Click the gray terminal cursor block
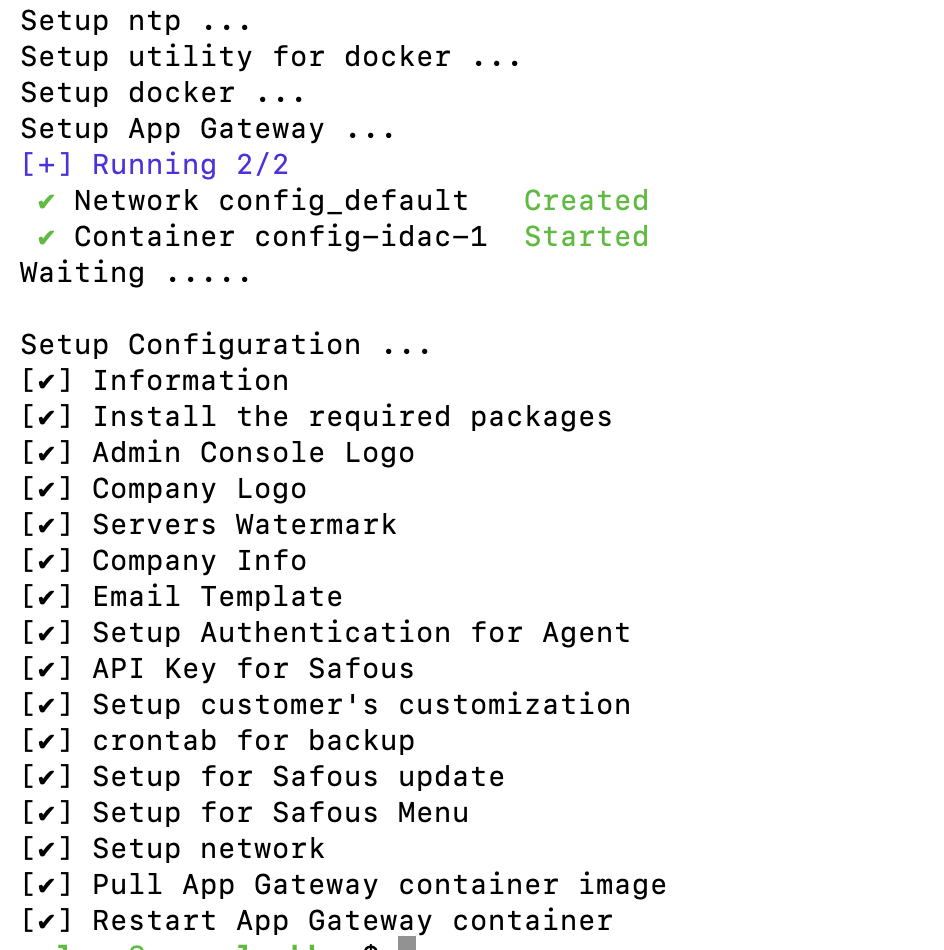944x950 pixels. point(406,944)
